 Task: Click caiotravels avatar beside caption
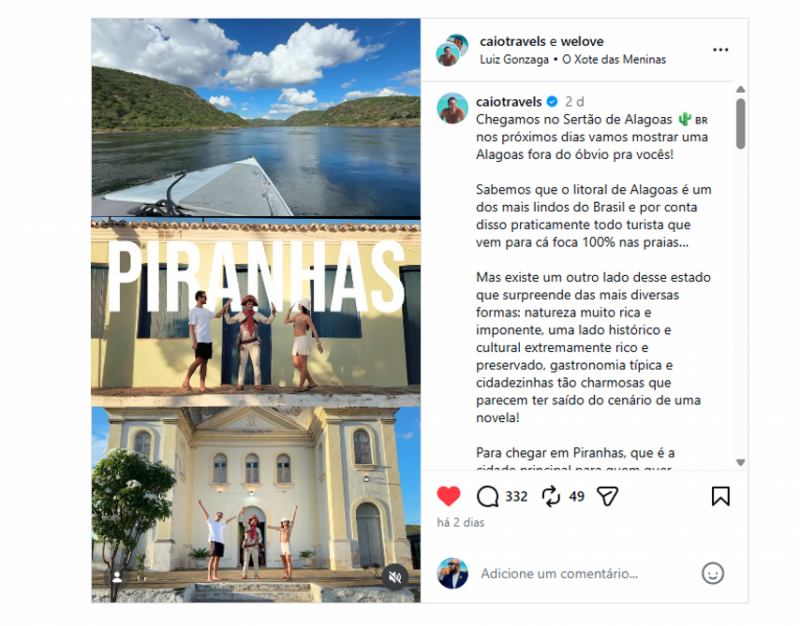(x=452, y=108)
